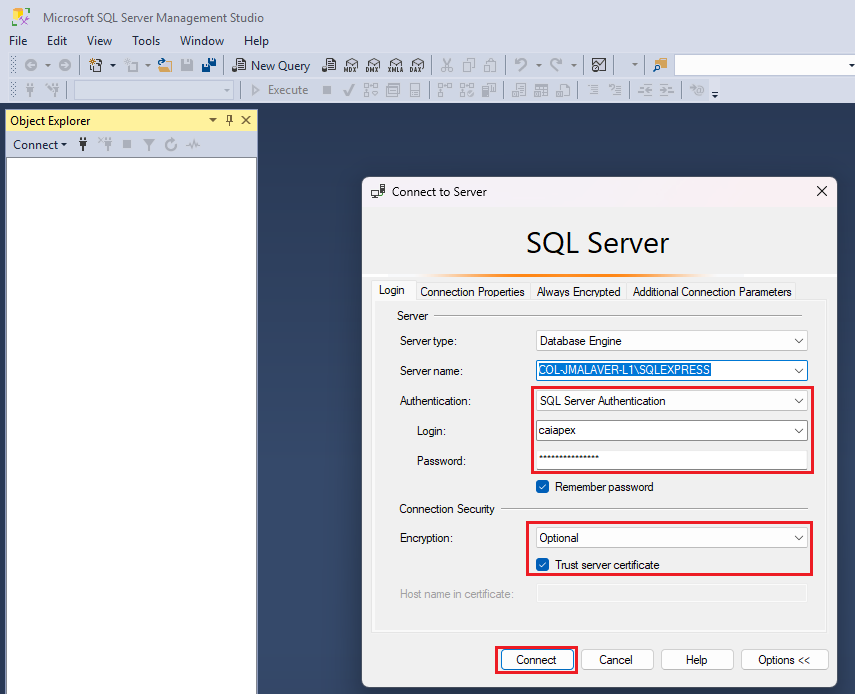Screen dimensions: 855x694
Task: Click the Increase Indent icon
Action: 666,90
